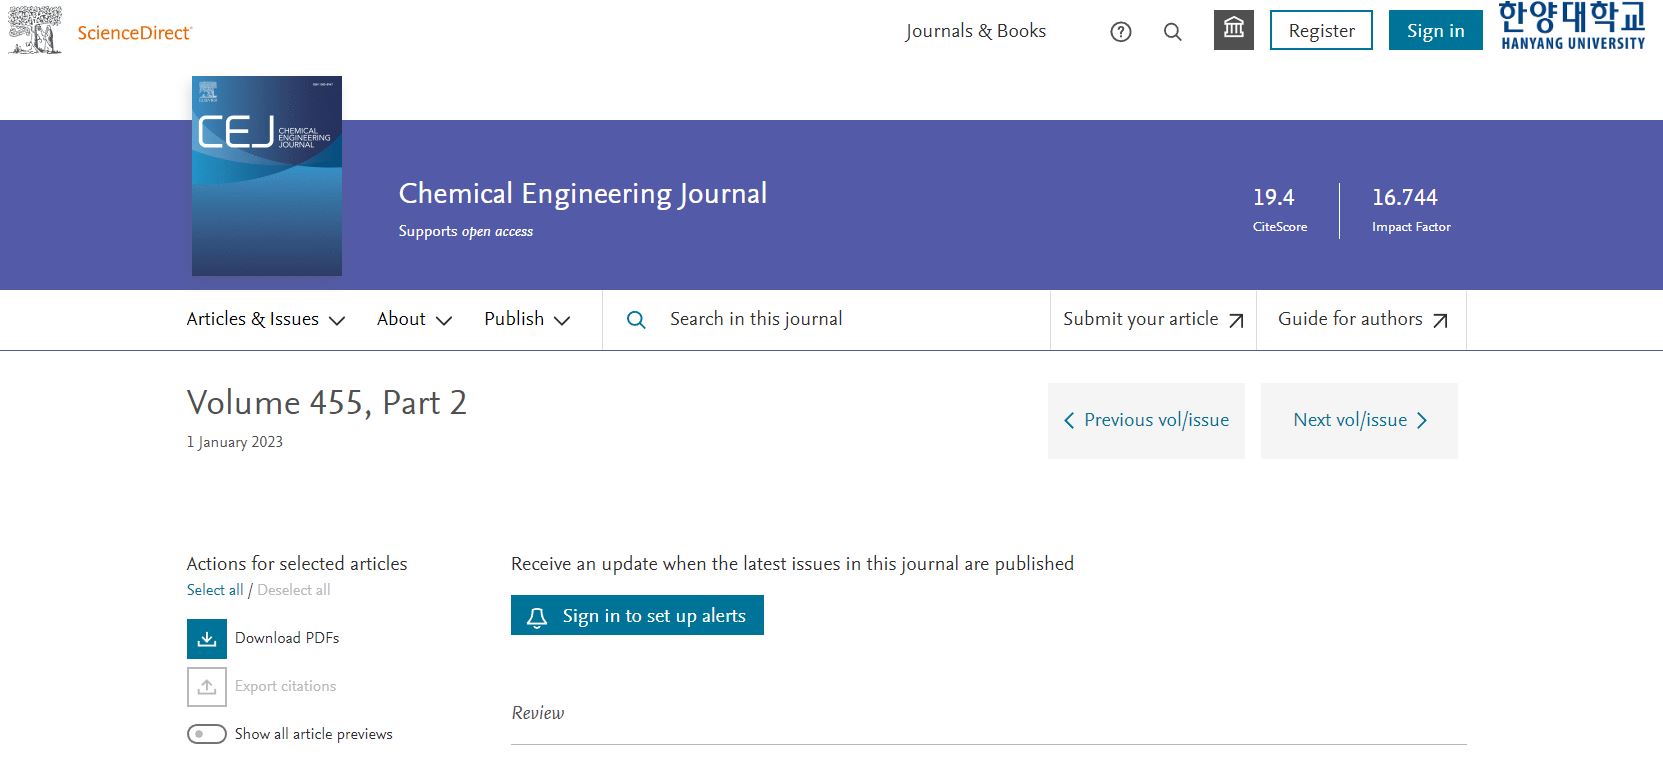The height and width of the screenshot is (764, 1663).
Task: Click the Export citations icon
Action: coord(207,687)
